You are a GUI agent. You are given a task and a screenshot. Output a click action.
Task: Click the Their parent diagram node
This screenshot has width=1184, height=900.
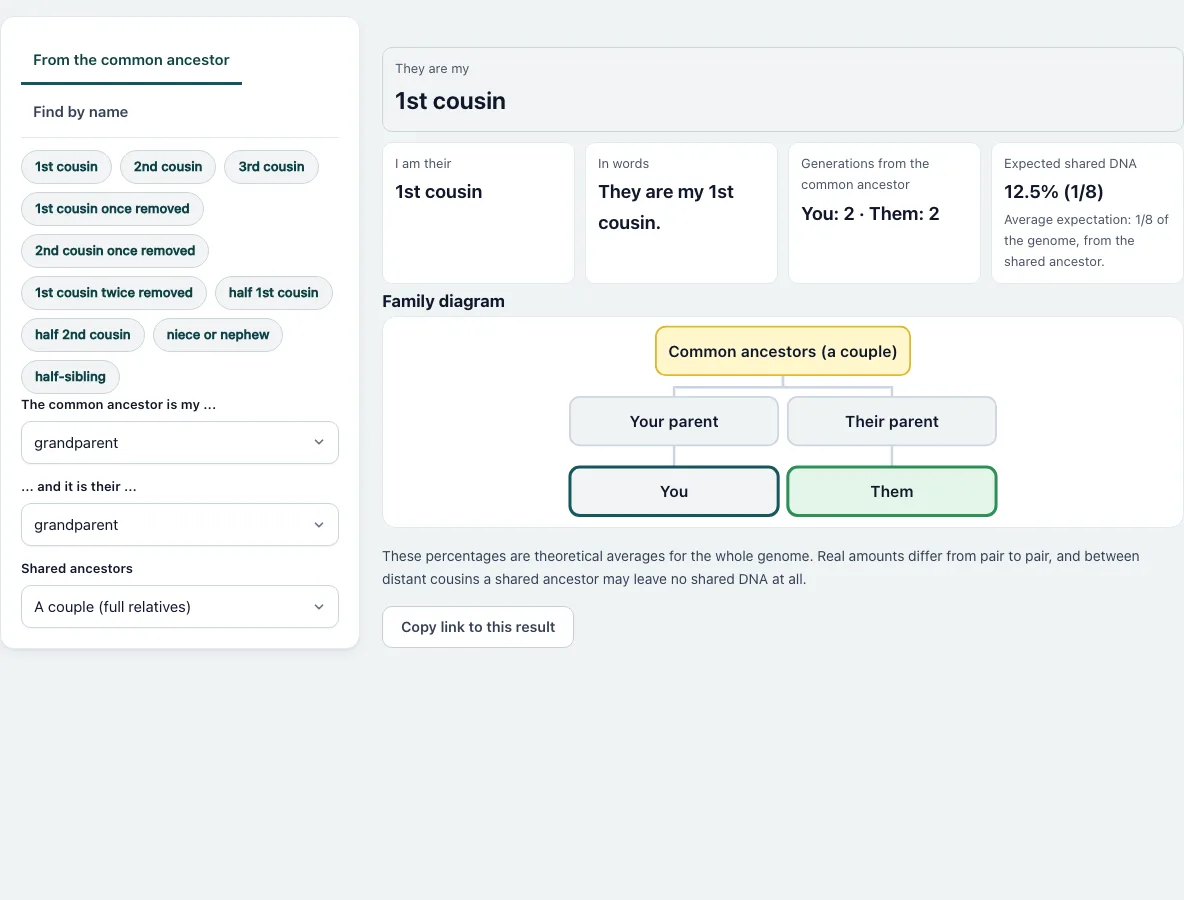coord(892,421)
